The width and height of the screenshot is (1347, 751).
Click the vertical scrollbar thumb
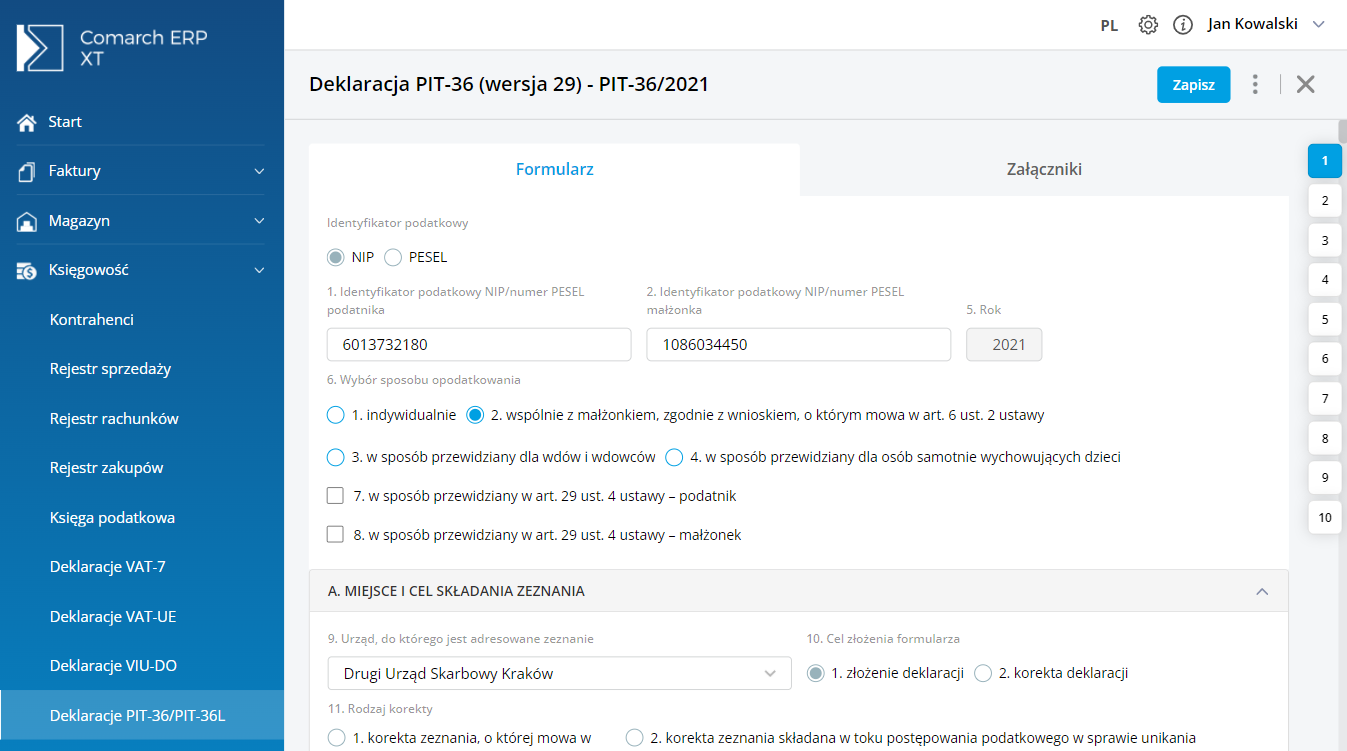(x=1342, y=132)
